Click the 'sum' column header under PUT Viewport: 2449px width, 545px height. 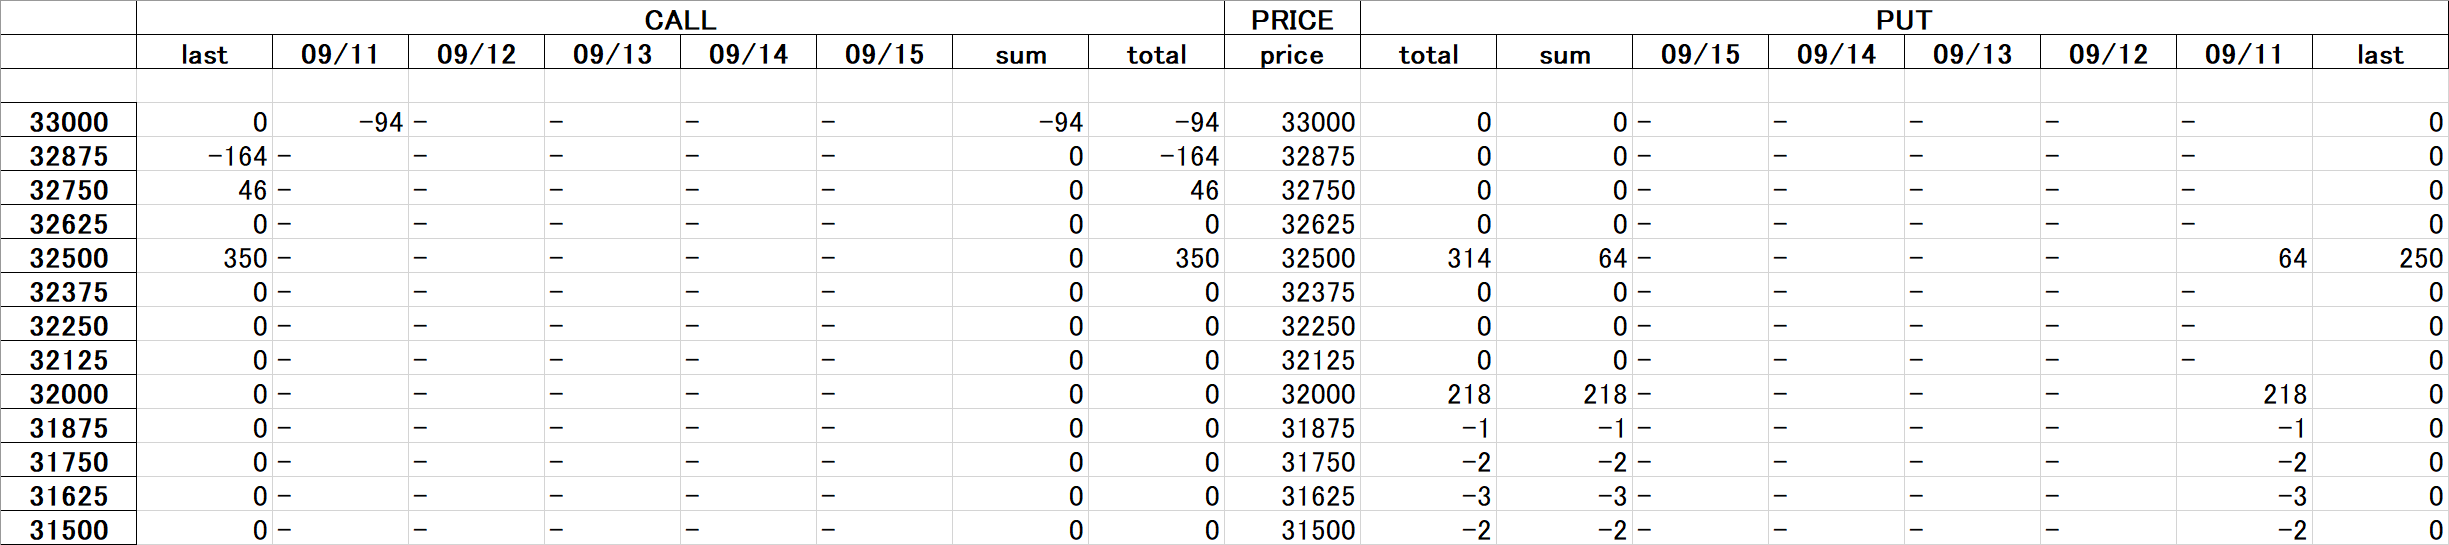(1564, 53)
